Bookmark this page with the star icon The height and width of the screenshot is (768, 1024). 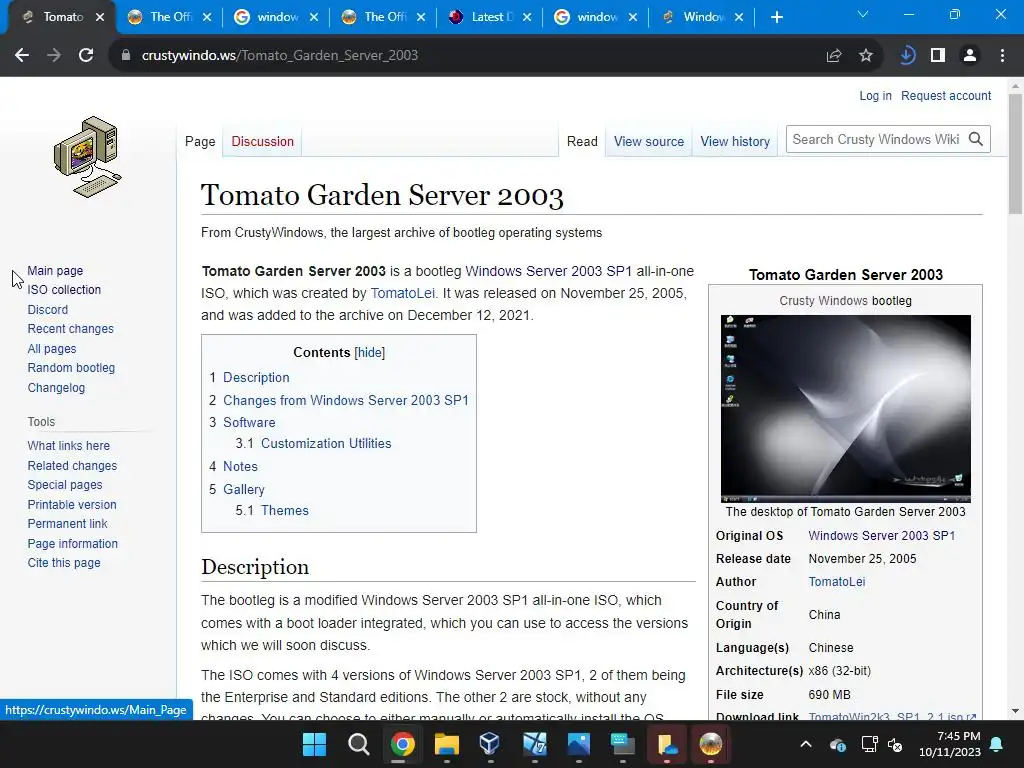click(x=866, y=56)
